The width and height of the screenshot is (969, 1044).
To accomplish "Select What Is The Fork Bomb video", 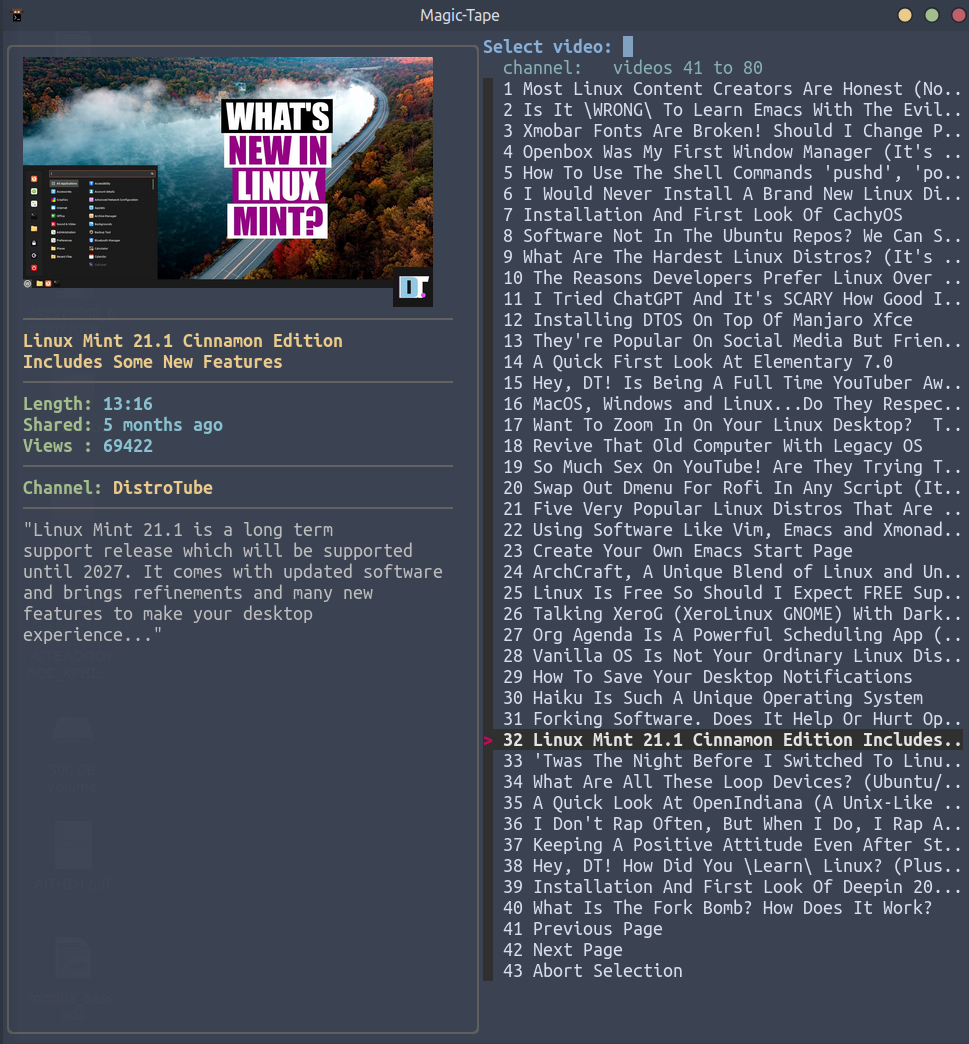I will 732,908.
